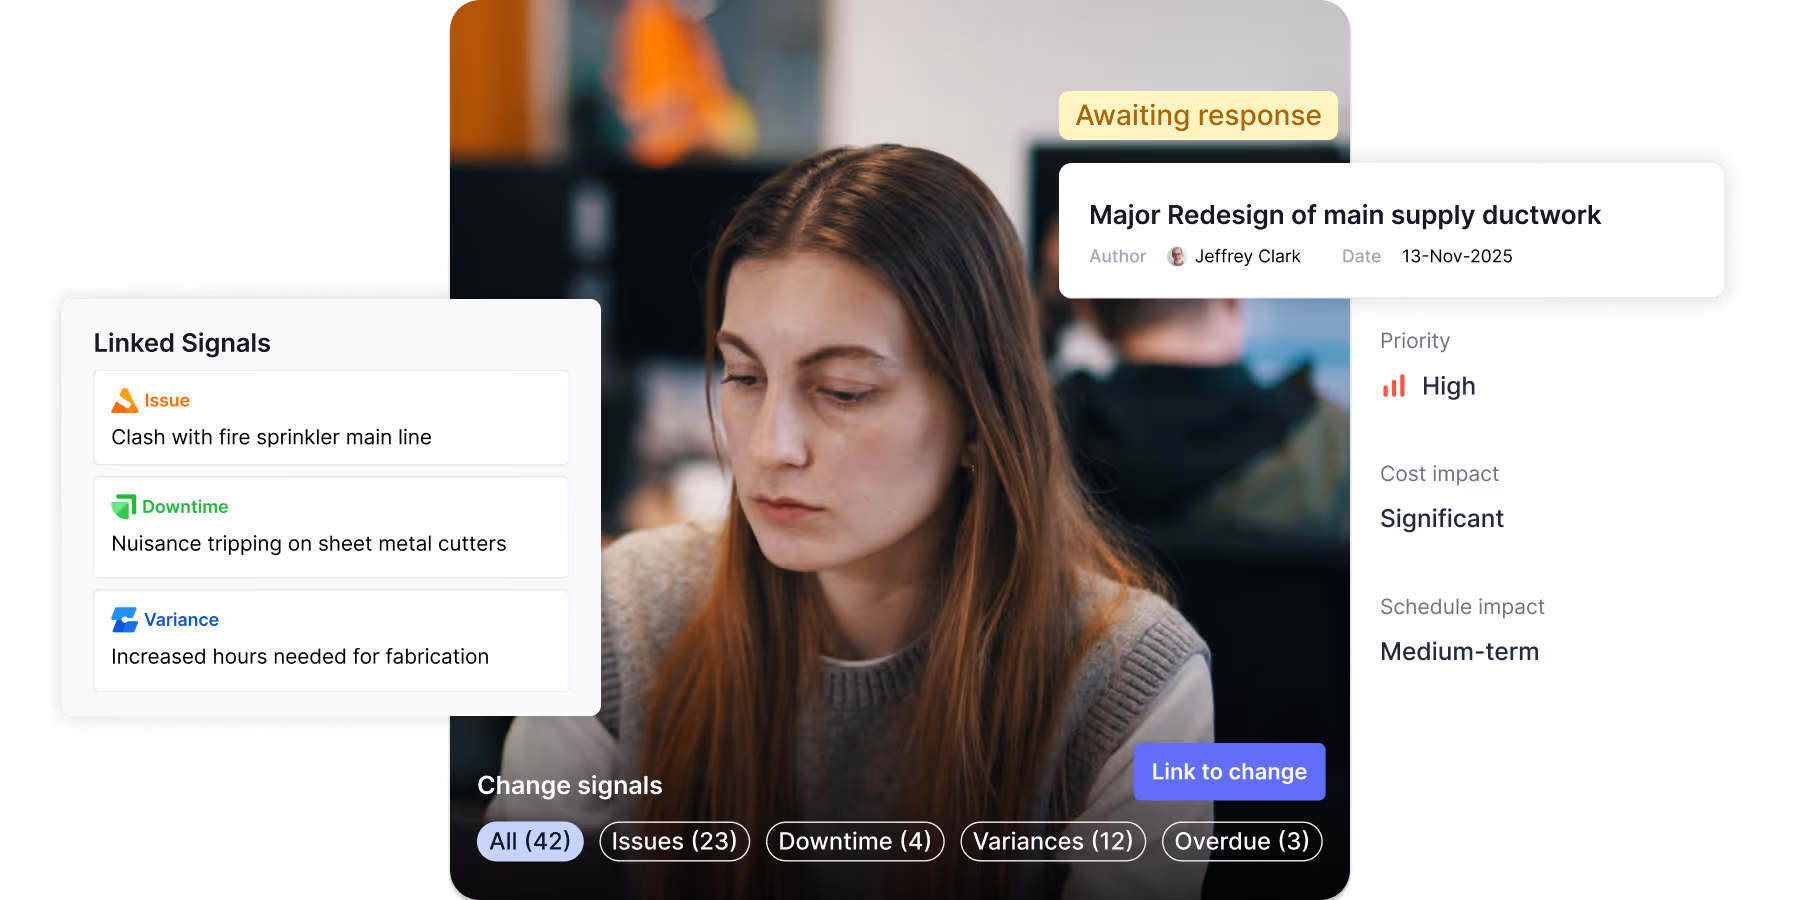Adjust the Cost impact value showing Significant
The height and width of the screenshot is (900, 1800).
tap(1441, 518)
